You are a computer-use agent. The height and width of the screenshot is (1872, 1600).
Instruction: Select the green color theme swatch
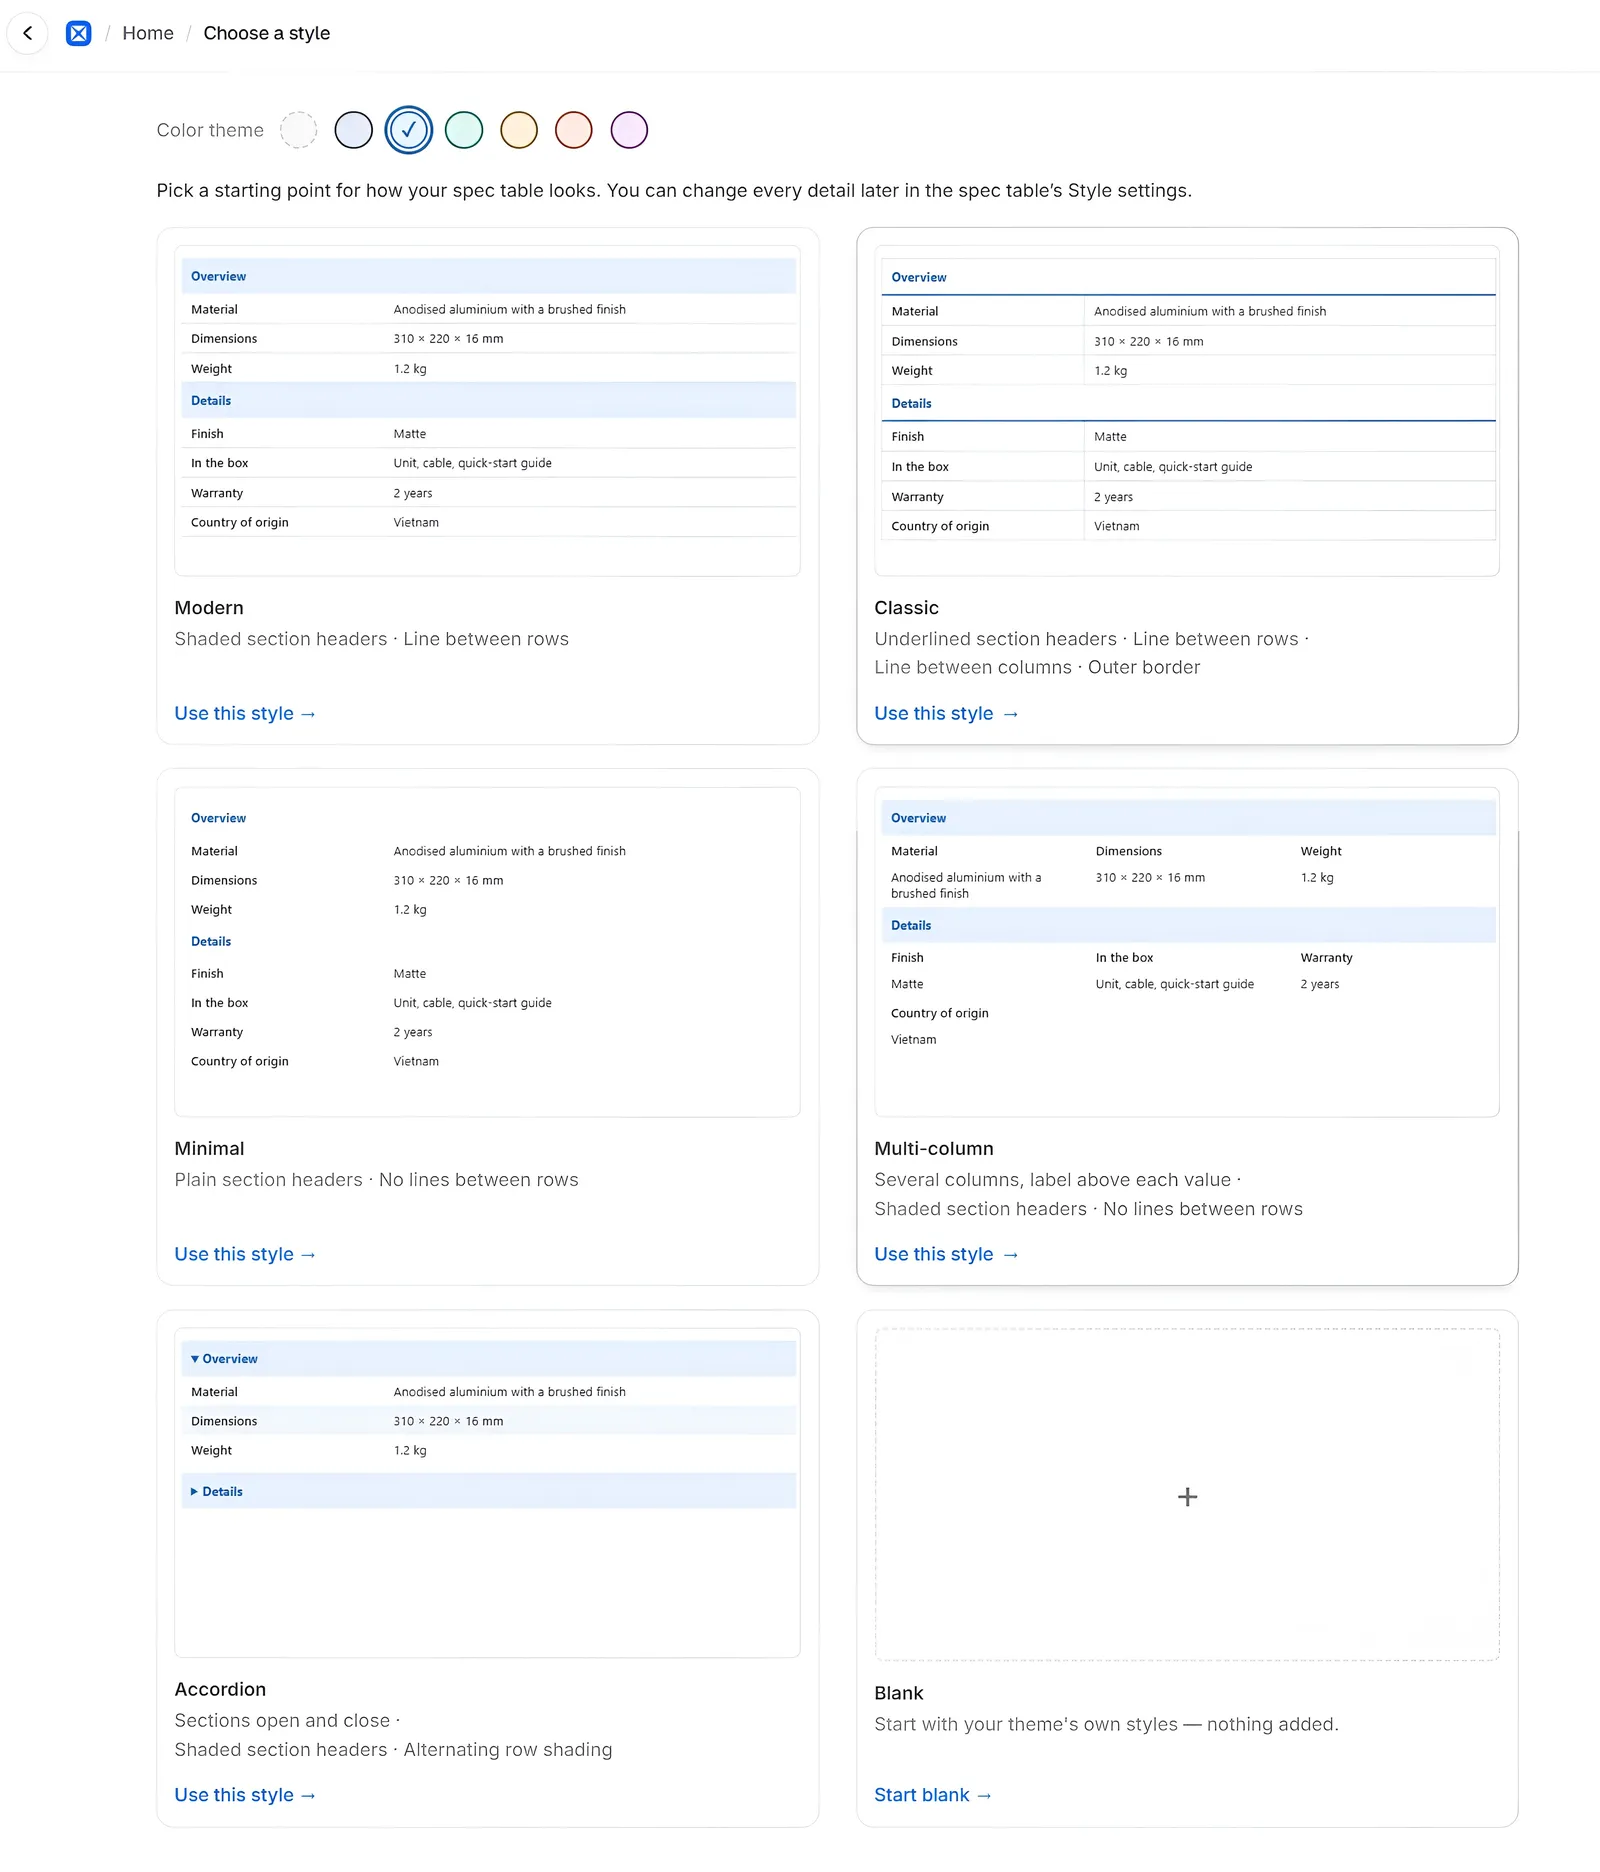[464, 130]
